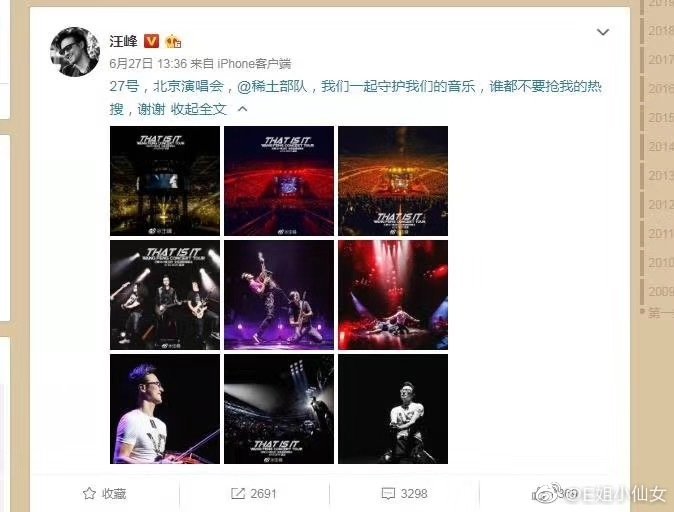Click the username 汪峰
This screenshot has width=674, height=512.
pyautogui.click(x=123, y=41)
